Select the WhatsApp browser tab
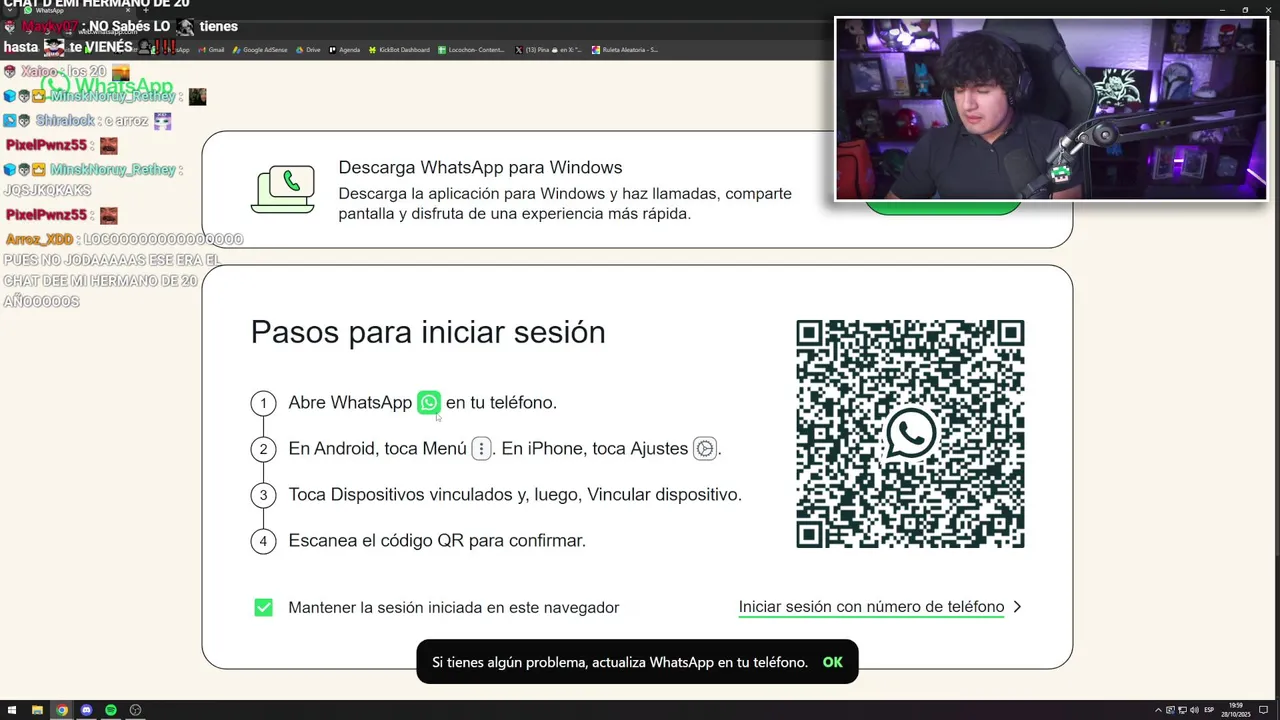Screen dimensions: 1280x720 [x=70, y=10]
